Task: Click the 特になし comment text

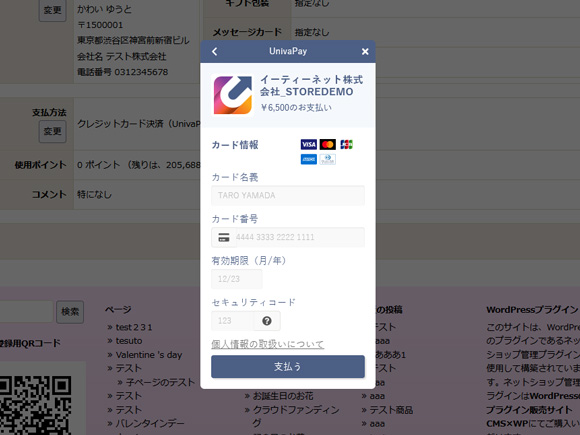Action: coord(94,195)
